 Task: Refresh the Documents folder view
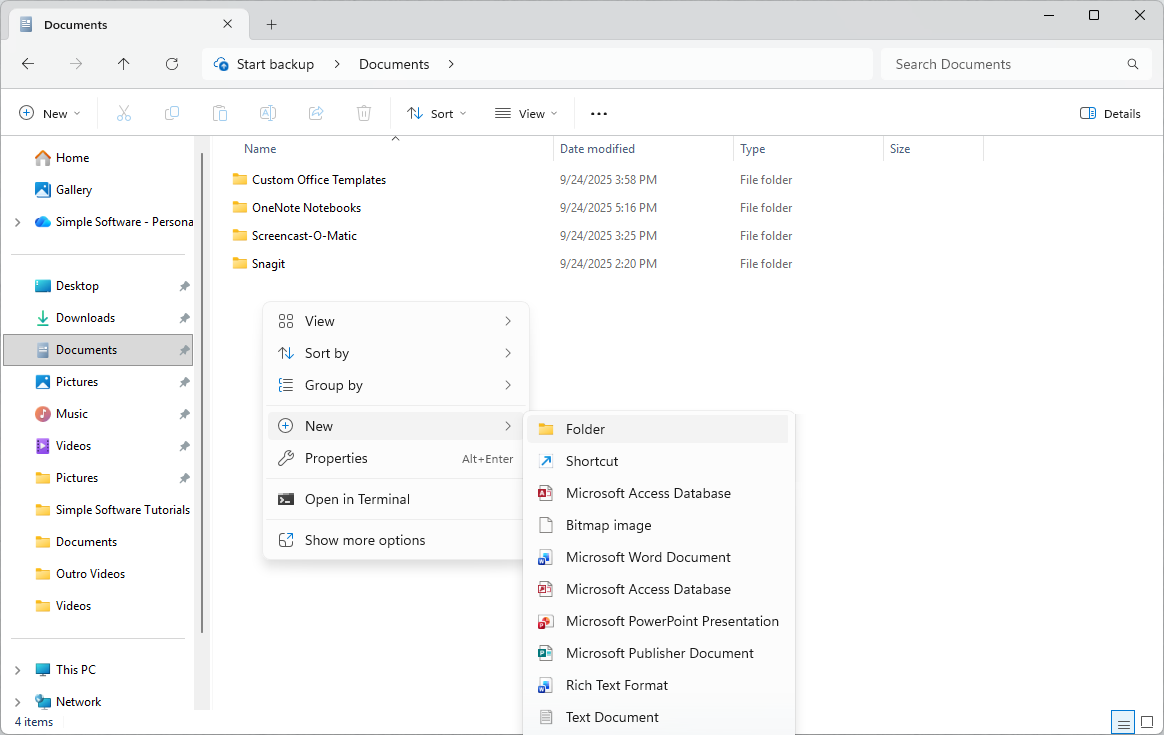coord(171,64)
